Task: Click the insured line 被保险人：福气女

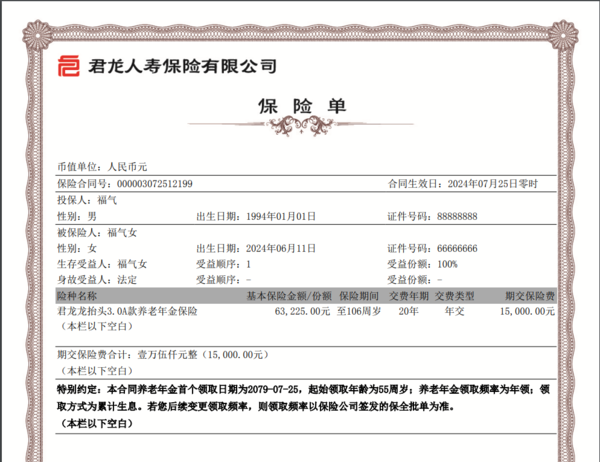Action: 97,232
